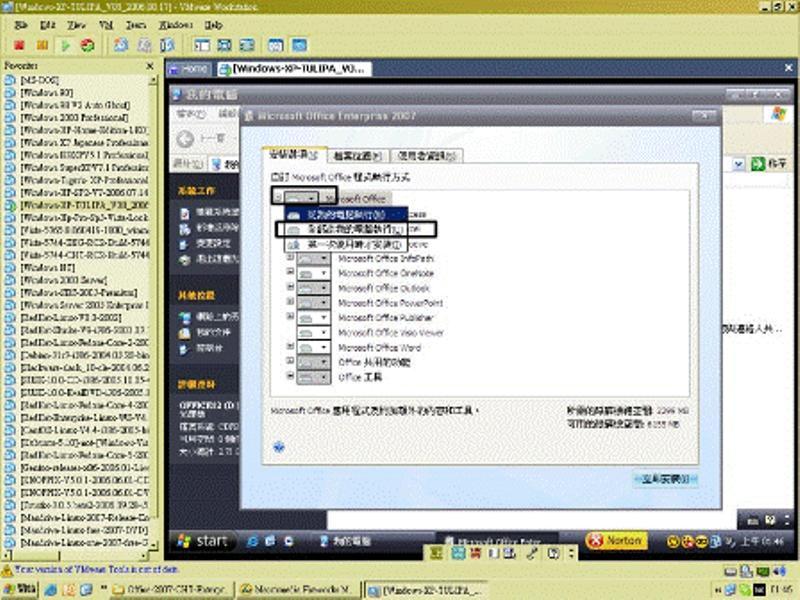Viewport: 800px width, 600px height.
Task: Click the VMware Tools out-of-date warning icon
Action: click(x=7, y=569)
